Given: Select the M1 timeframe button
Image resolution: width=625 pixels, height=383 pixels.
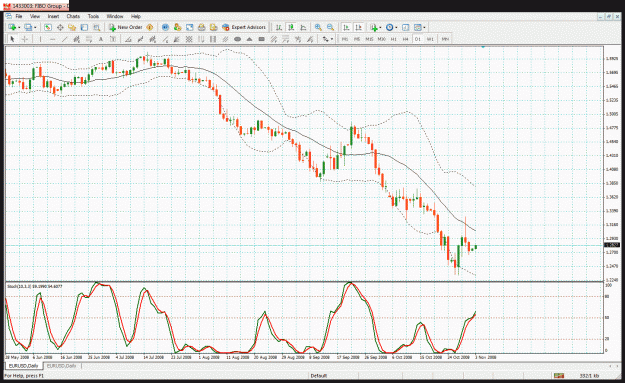Looking at the screenshot, I should click(x=345, y=39).
